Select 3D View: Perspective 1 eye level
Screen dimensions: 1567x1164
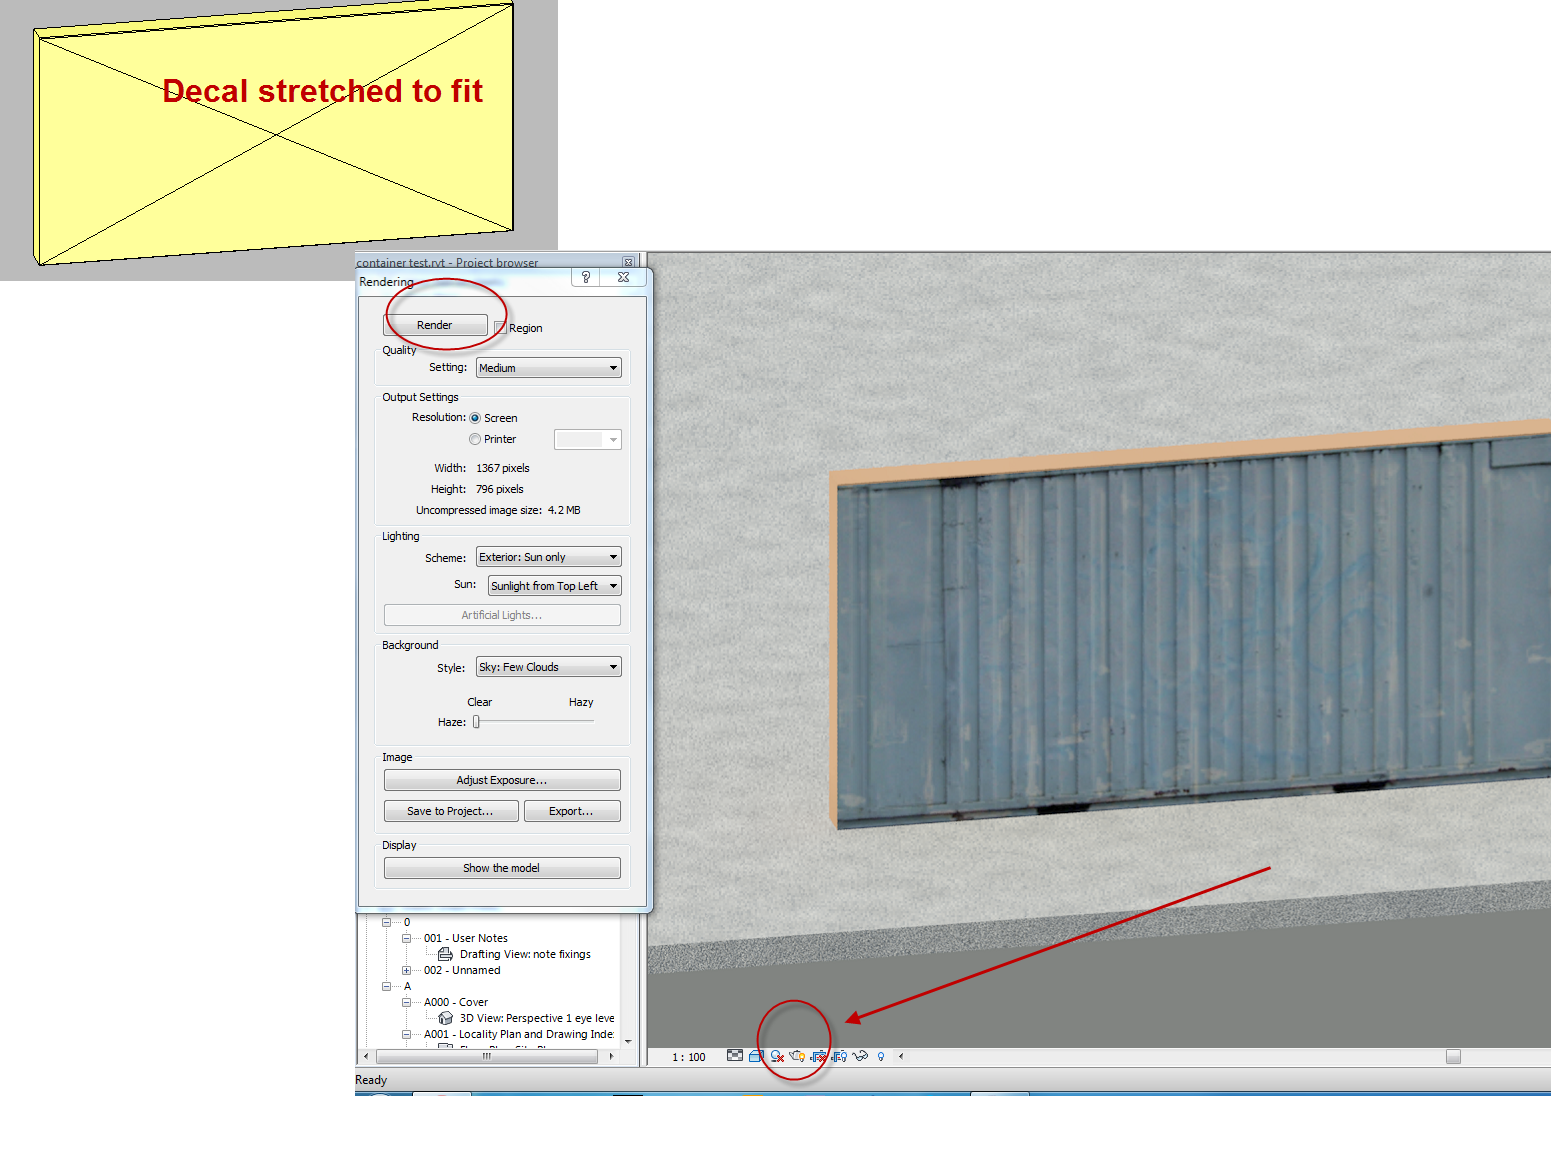point(537,1018)
